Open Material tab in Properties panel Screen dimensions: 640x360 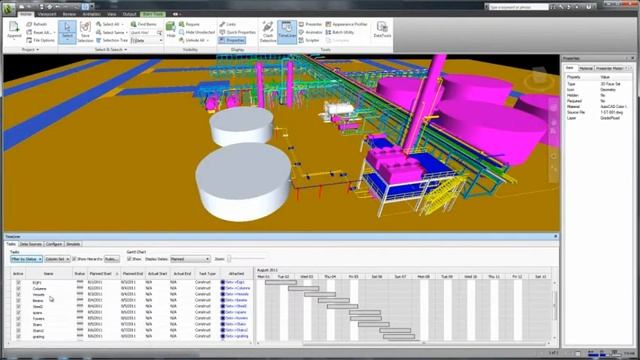[x=586, y=68]
